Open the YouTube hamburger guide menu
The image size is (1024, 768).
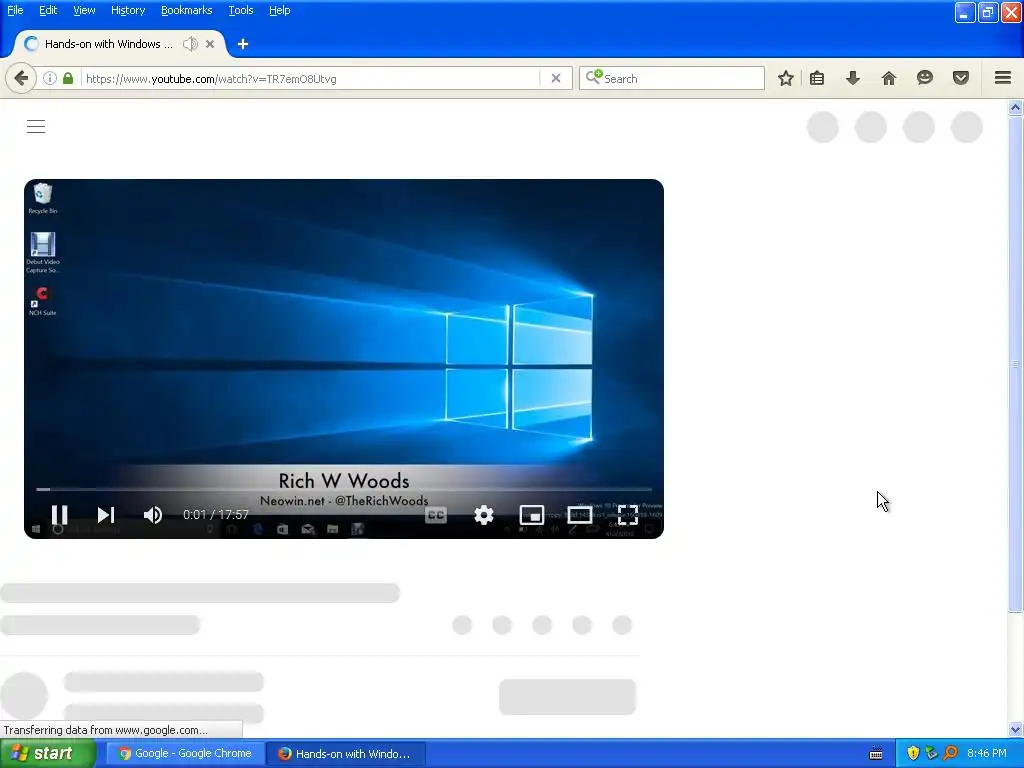pos(36,127)
